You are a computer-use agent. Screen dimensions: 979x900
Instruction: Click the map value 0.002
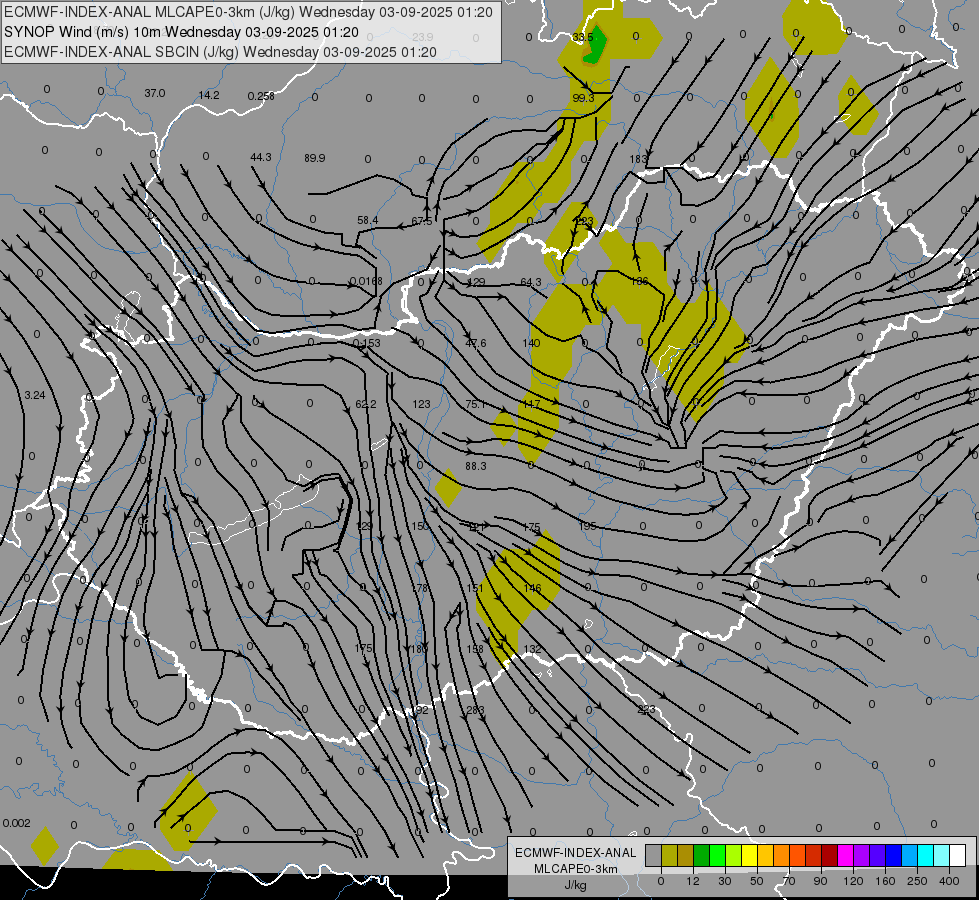(16, 823)
